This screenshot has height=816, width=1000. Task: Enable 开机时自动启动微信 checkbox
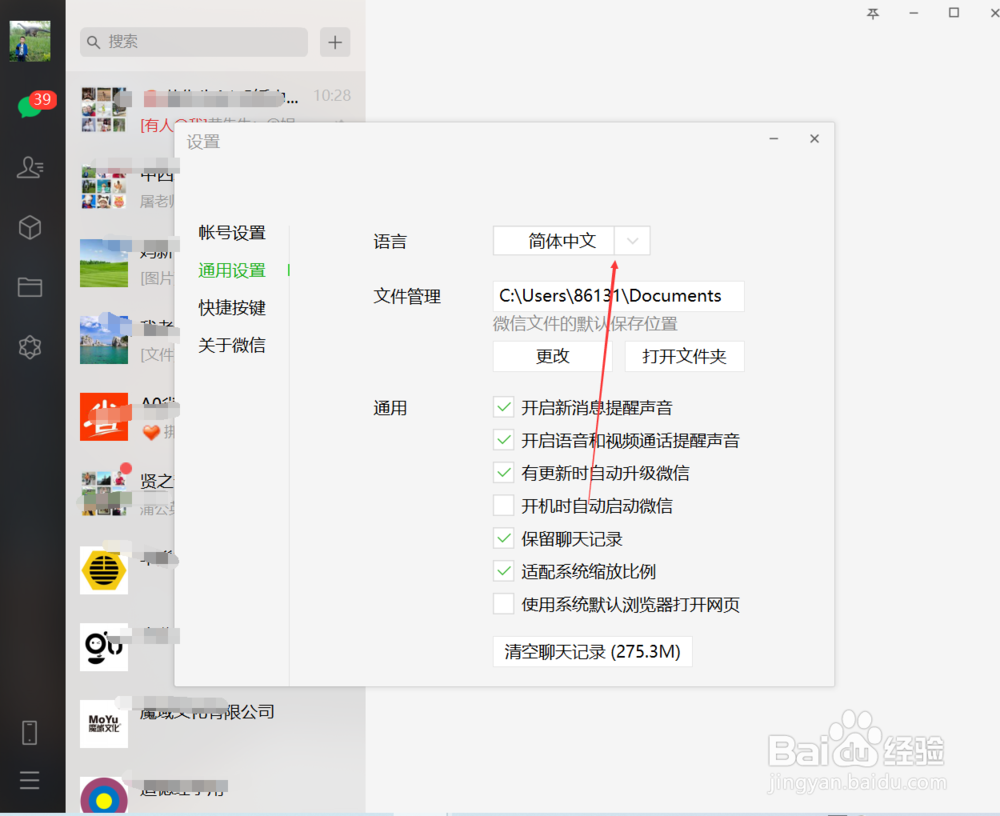coord(504,505)
